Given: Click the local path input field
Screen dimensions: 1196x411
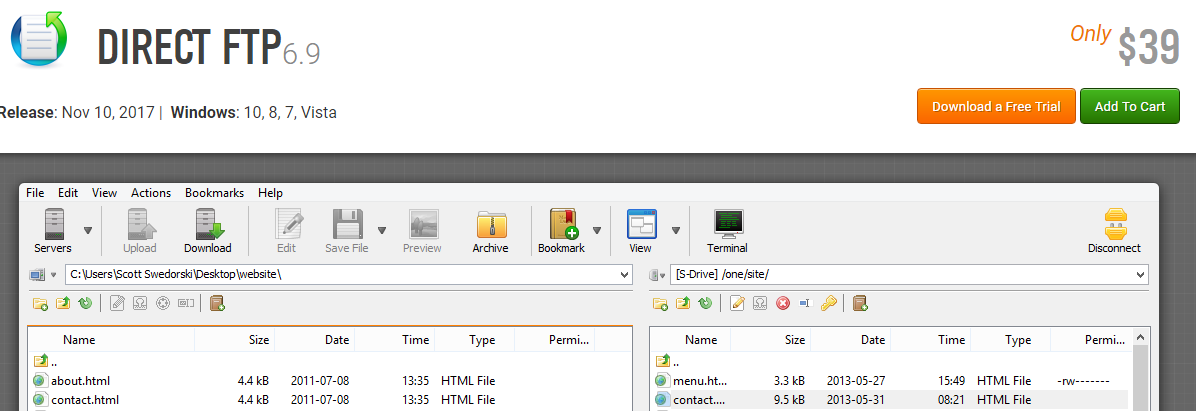Looking at the screenshot, I should [x=349, y=275].
